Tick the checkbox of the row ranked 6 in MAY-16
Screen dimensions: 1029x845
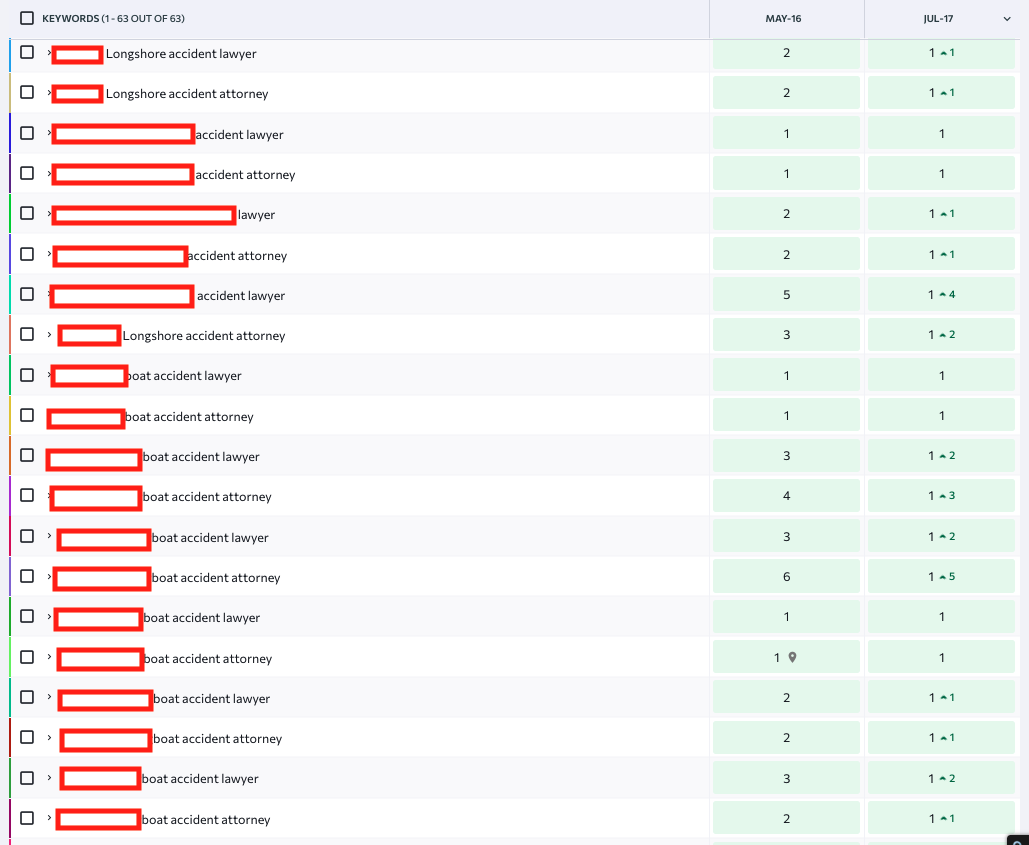(27, 576)
